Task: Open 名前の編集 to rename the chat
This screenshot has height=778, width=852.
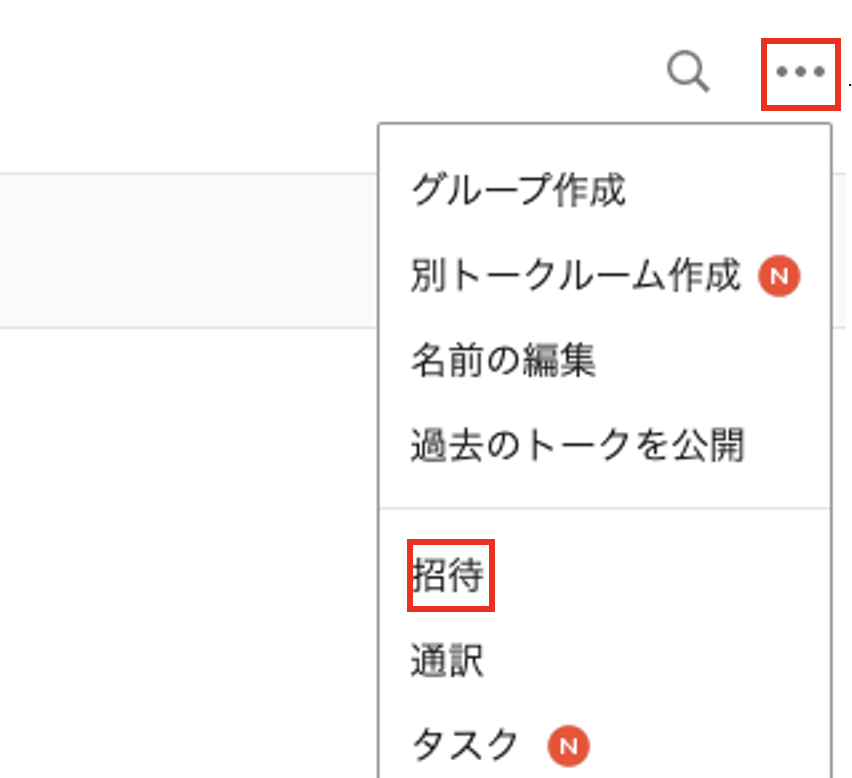Action: [x=503, y=361]
